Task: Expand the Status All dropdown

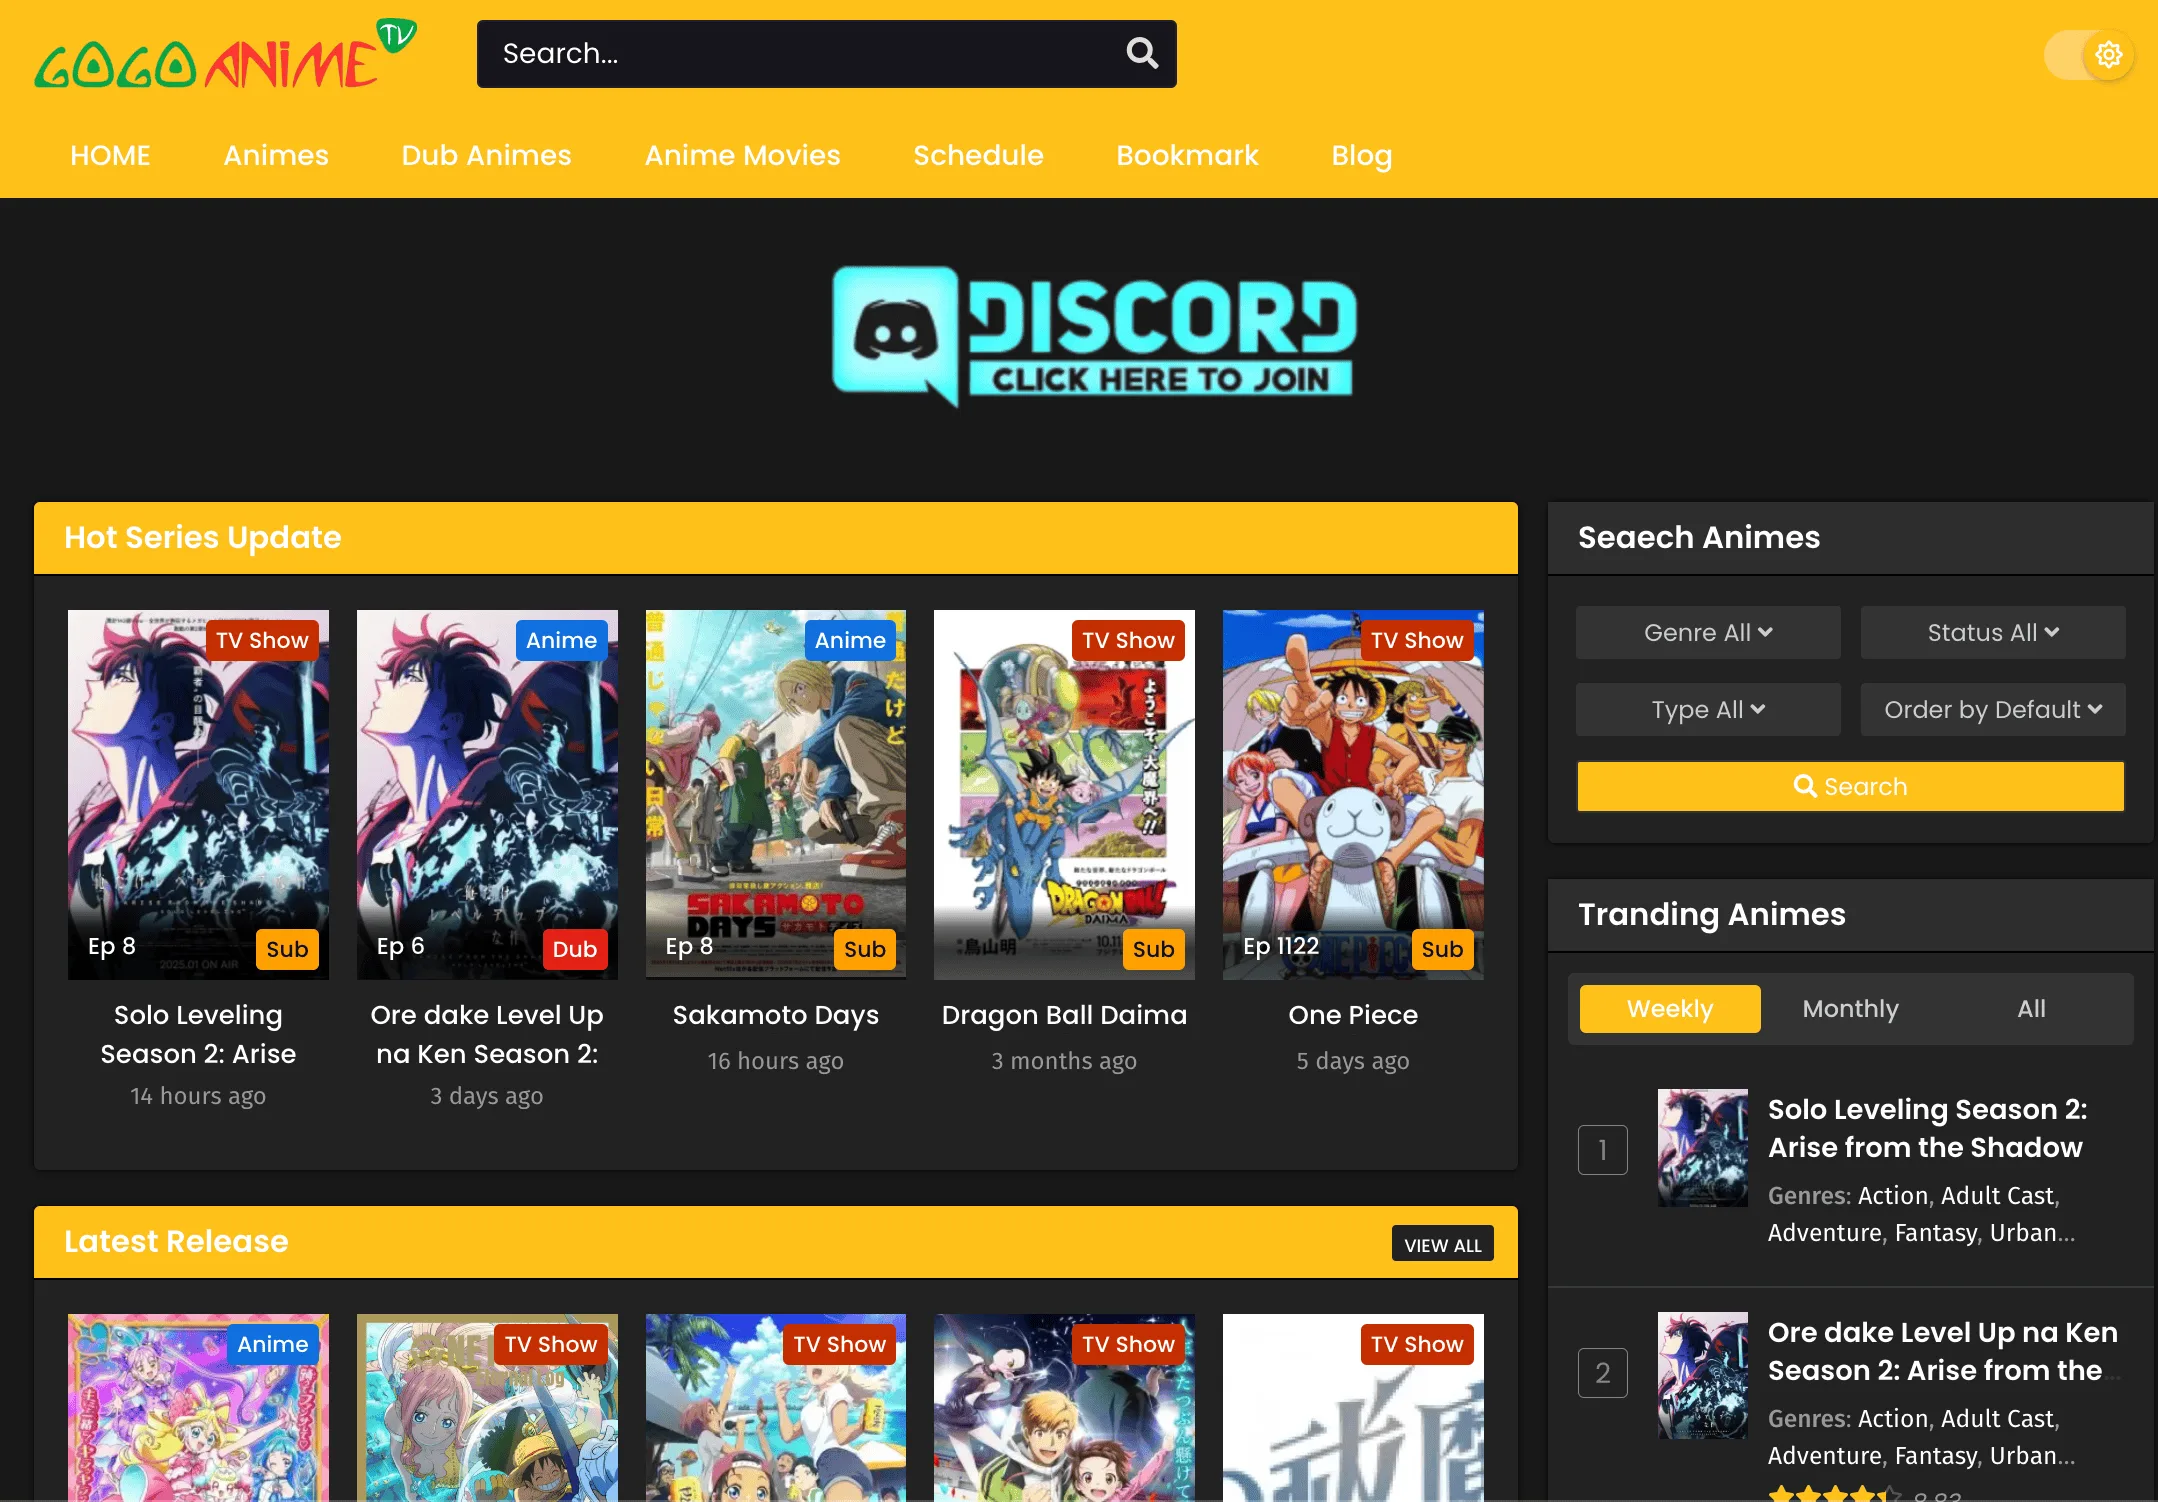Action: point(1992,632)
